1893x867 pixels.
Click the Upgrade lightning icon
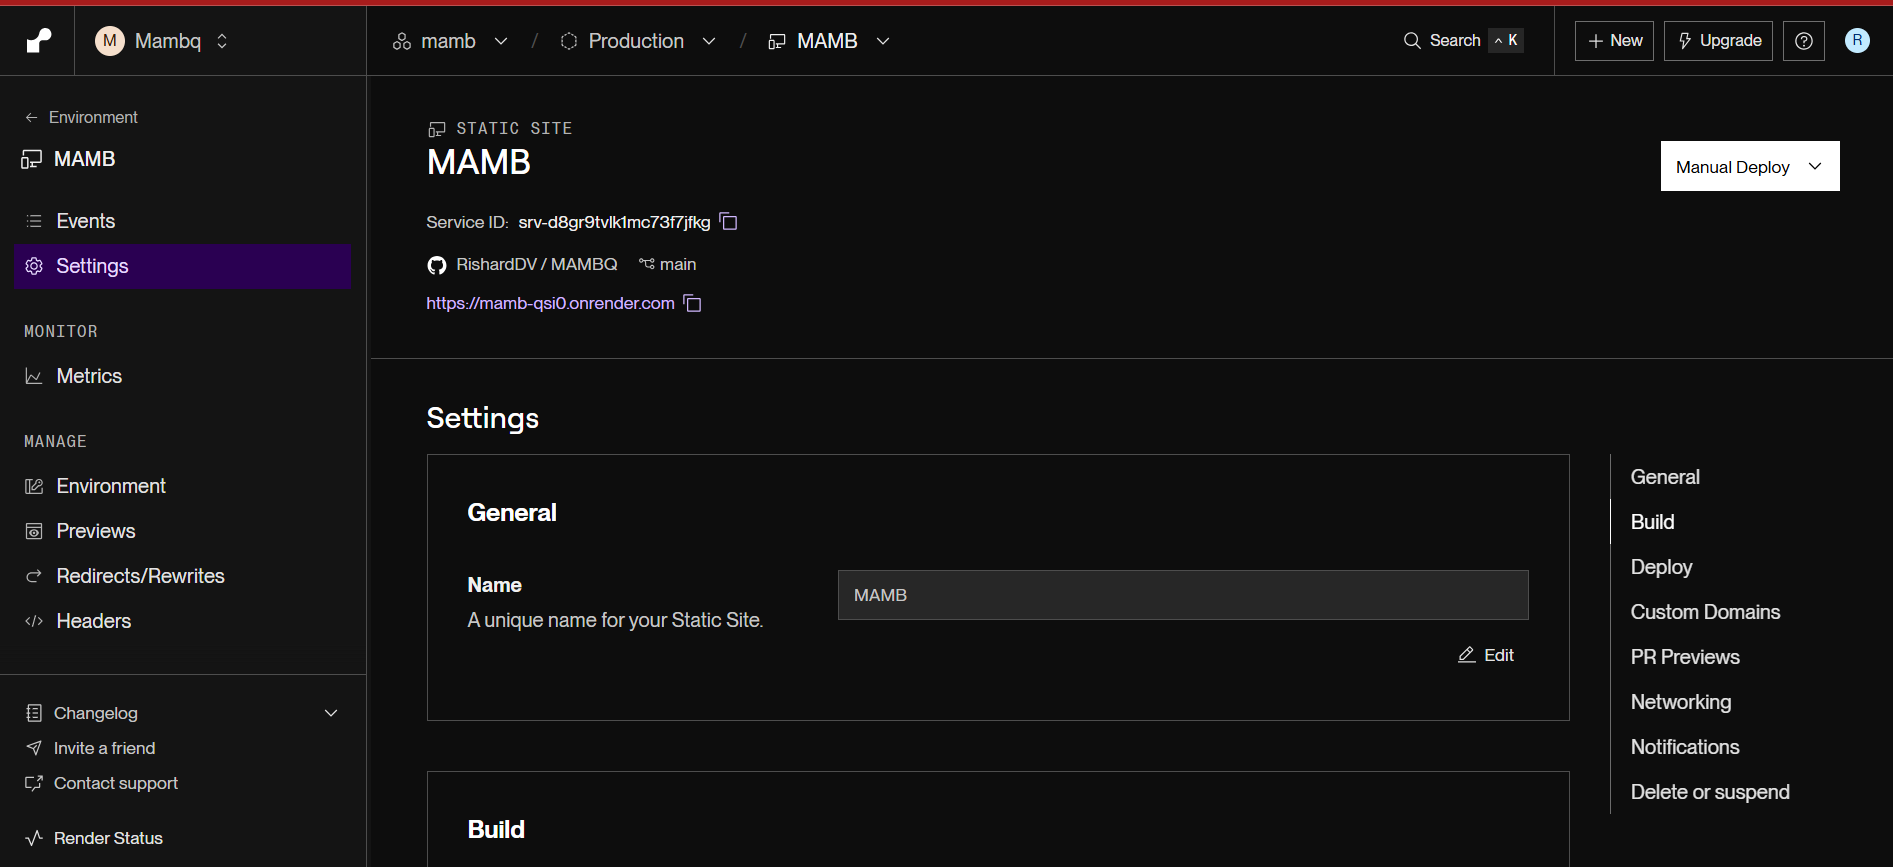click(x=1685, y=41)
